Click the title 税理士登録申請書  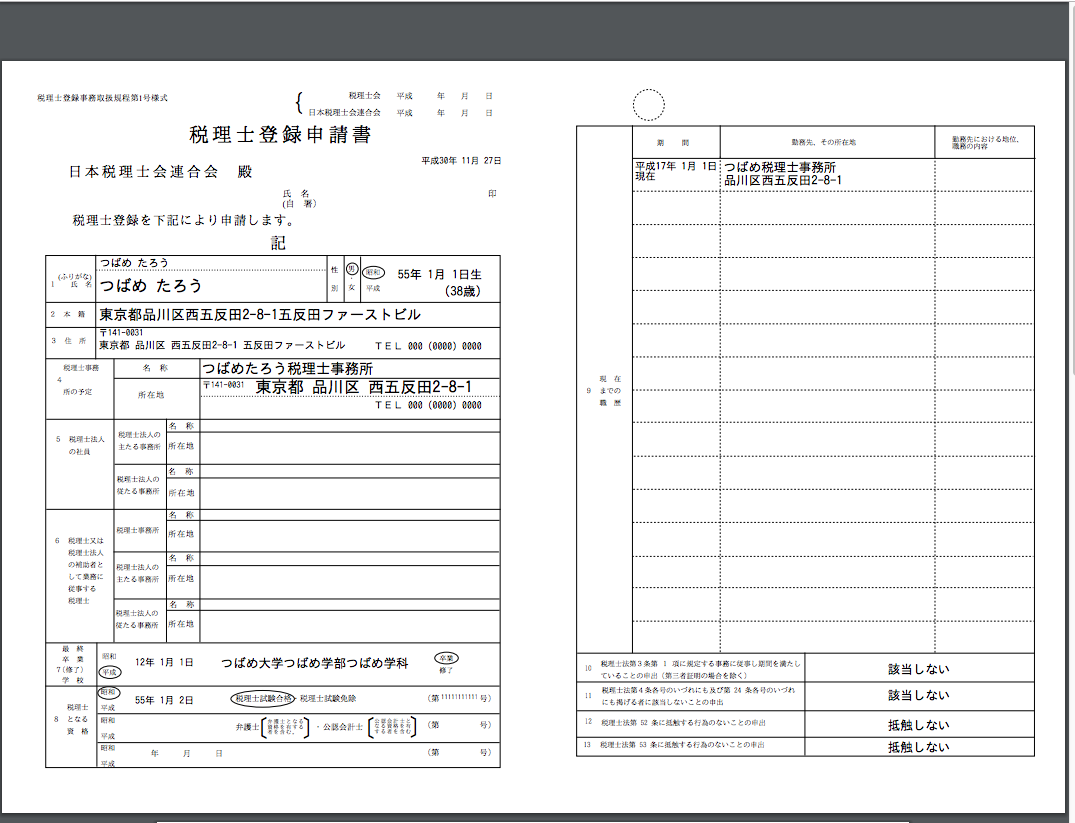tap(280, 134)
